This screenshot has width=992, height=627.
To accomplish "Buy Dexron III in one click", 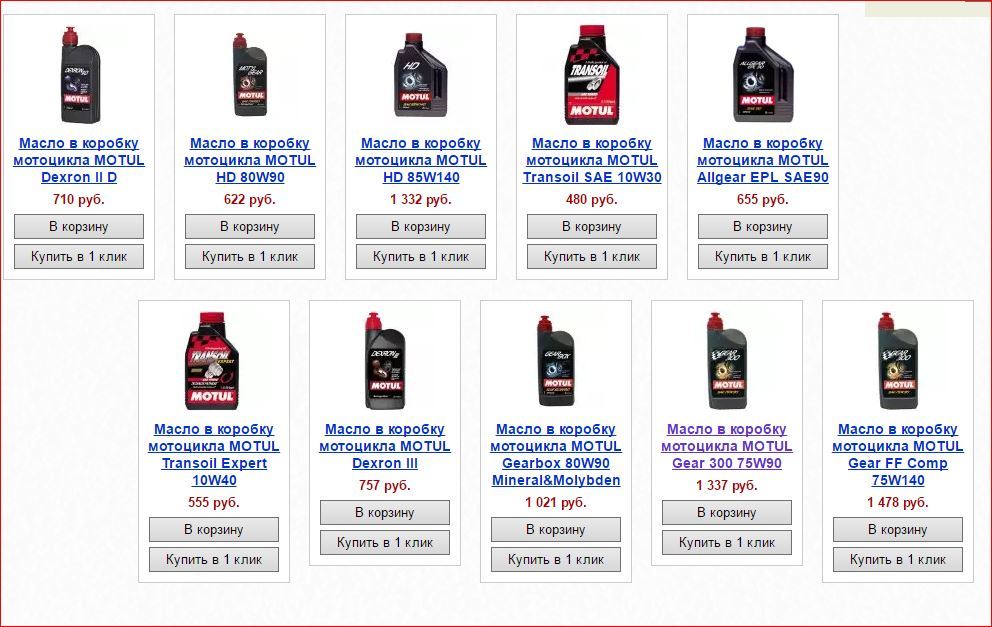I will coord(385,542).
